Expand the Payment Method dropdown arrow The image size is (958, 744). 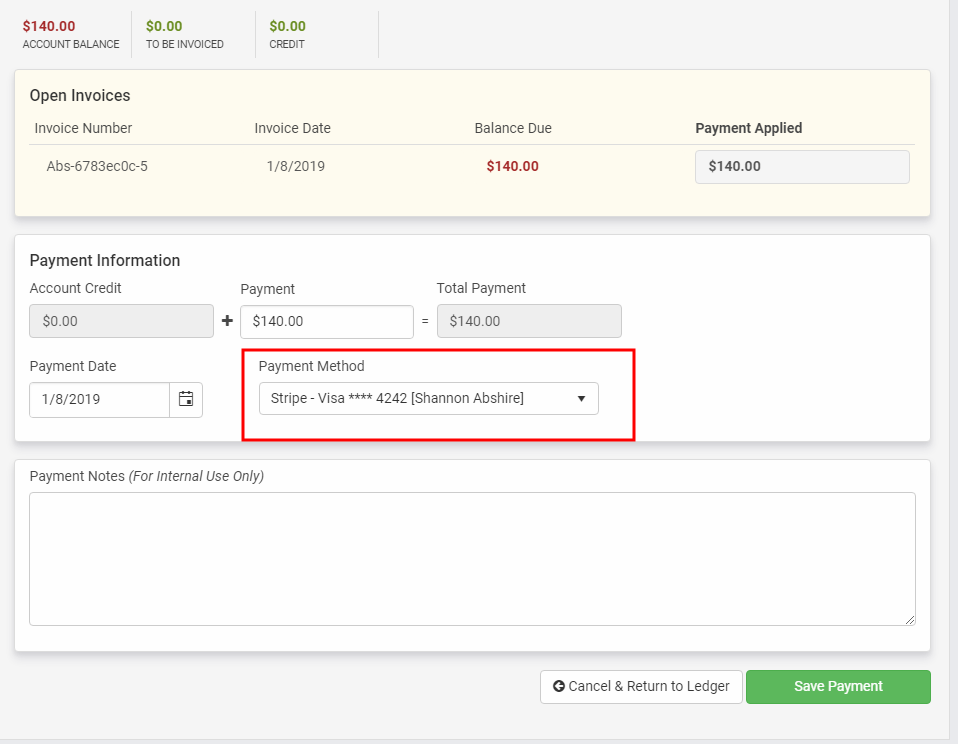[581, 399]
